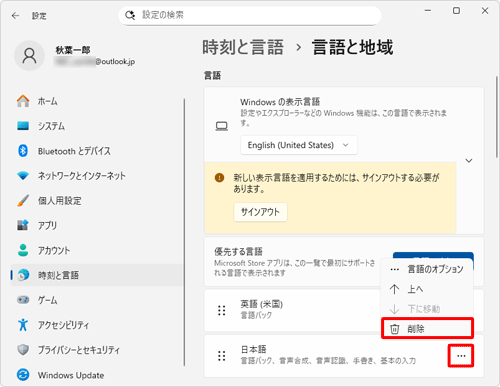
Task: Open ゲーム settings category
Action: point(97,300)
